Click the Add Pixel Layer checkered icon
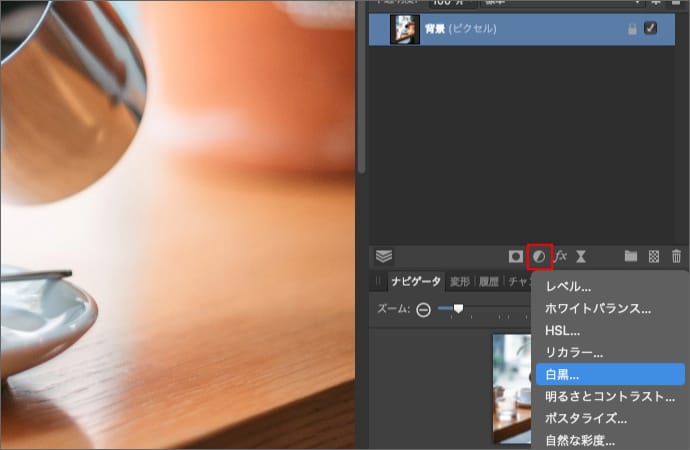 click(x=654, y=256)
